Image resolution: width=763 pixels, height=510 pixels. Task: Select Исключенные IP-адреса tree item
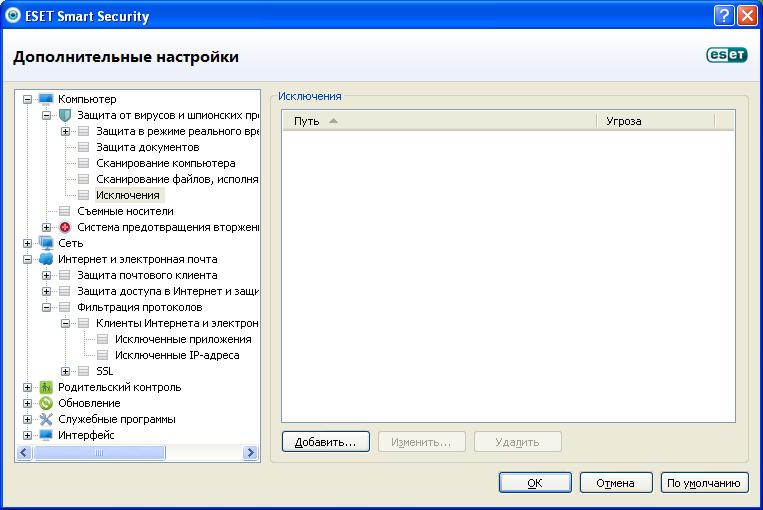pyautogui.click(x=177, y=355)
